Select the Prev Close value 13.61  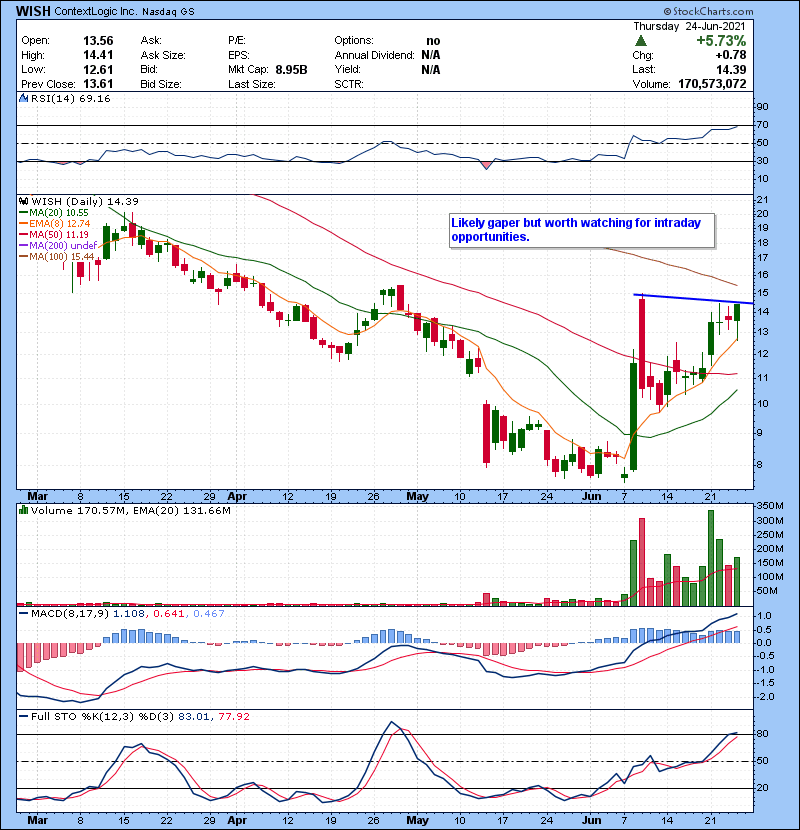point(98,84)
